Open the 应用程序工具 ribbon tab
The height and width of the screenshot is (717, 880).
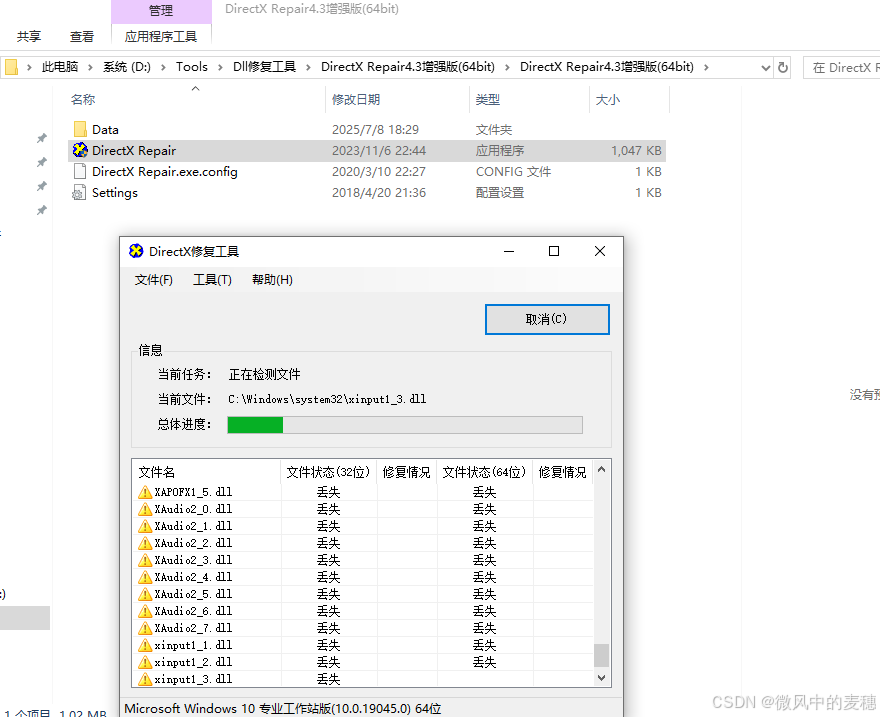coord(161,36)
